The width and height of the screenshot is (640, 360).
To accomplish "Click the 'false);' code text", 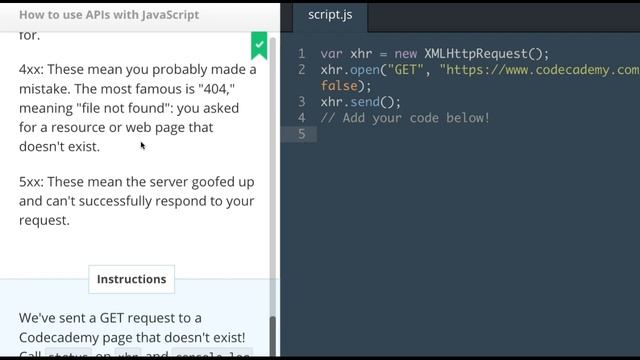I will click(346, 86).
